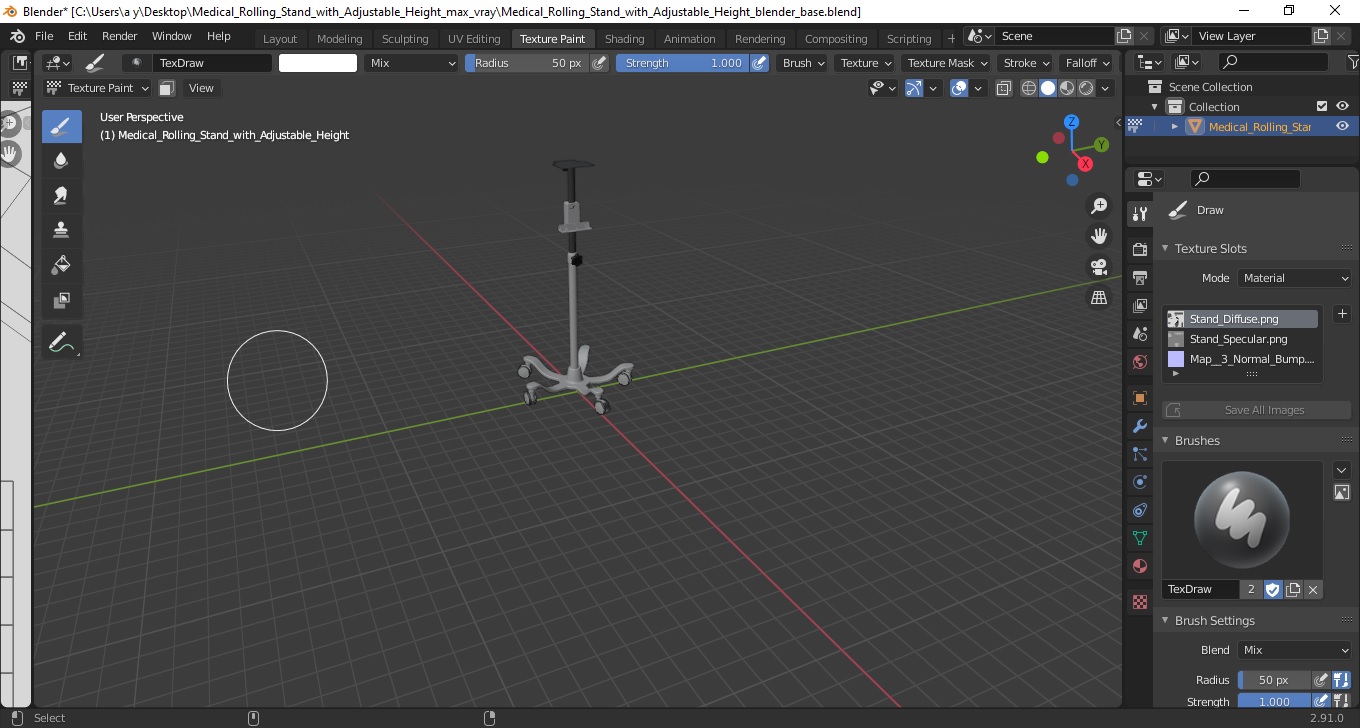Switch orthographic/perspective view grid icon
Viewport: 1360px width, 728px height.
(1099, 297)
